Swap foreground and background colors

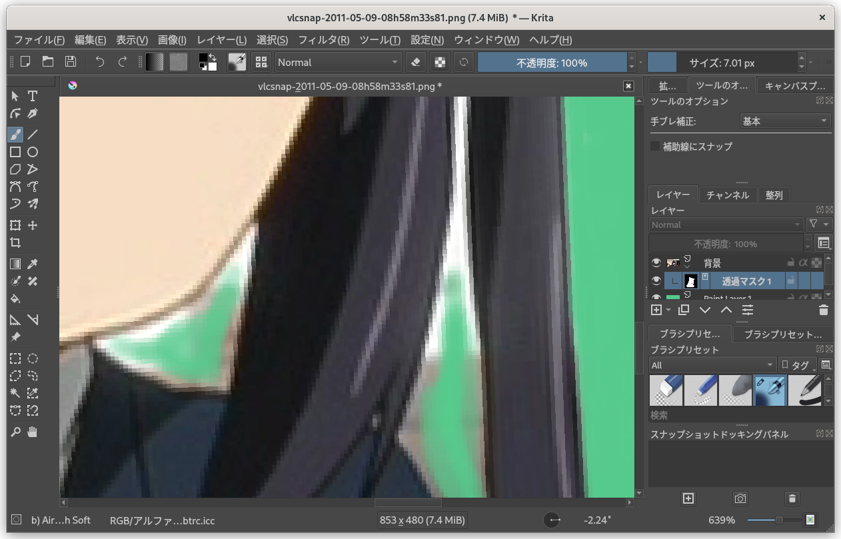(x=212, y=57)
